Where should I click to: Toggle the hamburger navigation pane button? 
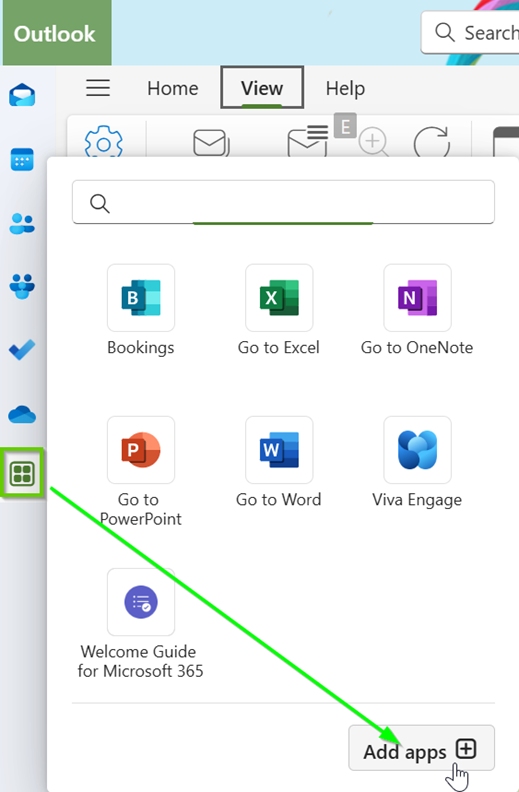click(x=98, y=88)
